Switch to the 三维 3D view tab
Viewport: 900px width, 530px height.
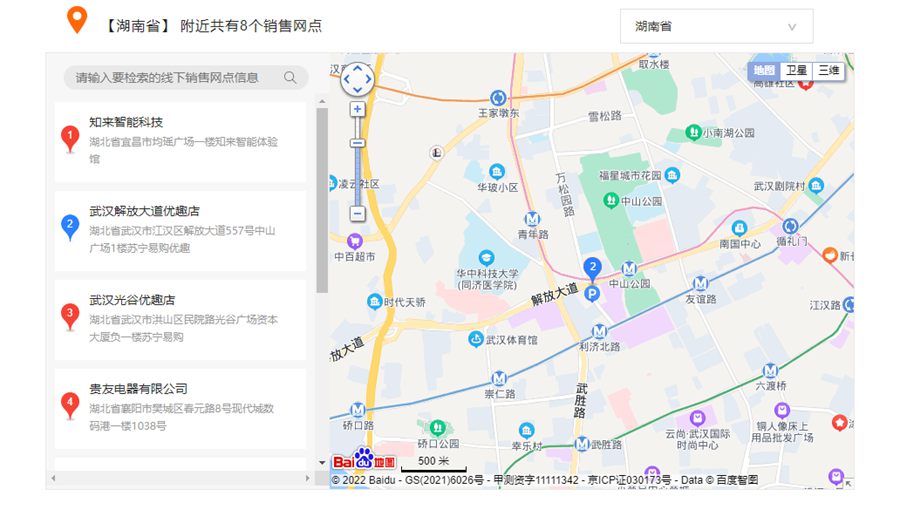point(828,70)
